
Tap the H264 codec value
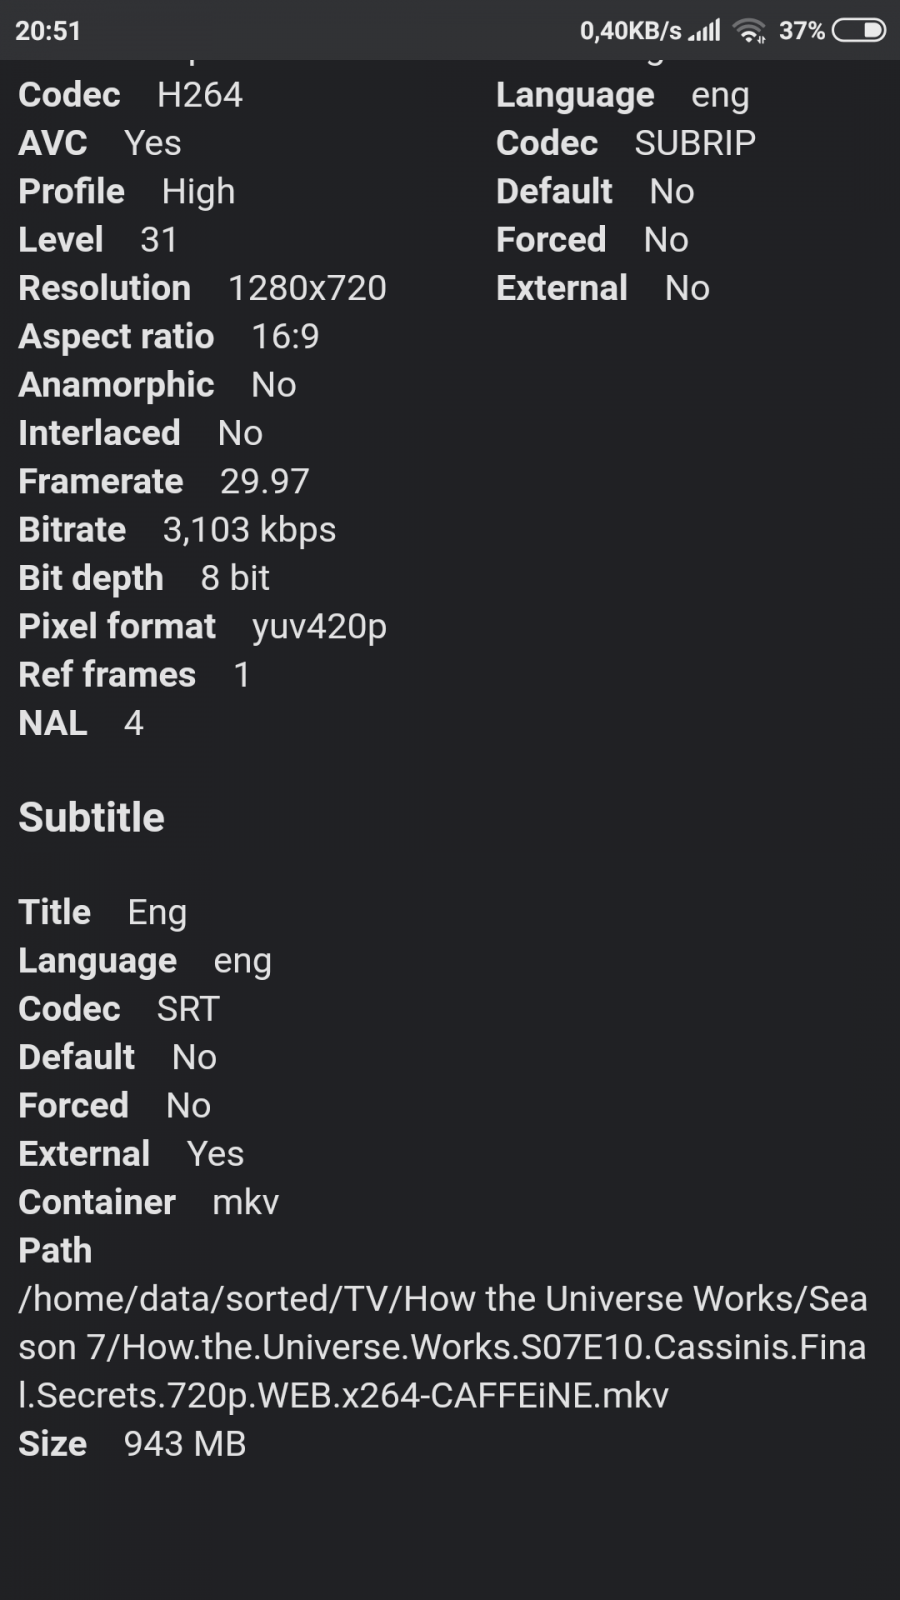click(x=200, y=95)
